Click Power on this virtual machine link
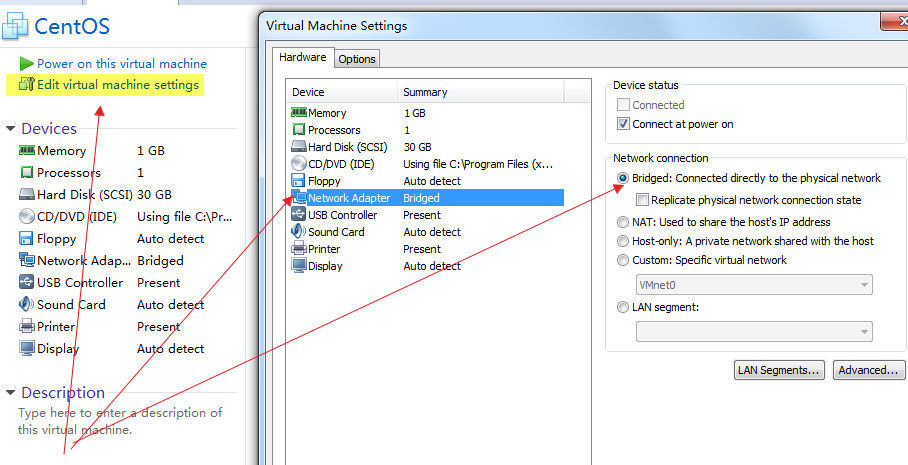 (x=122, y=64)
